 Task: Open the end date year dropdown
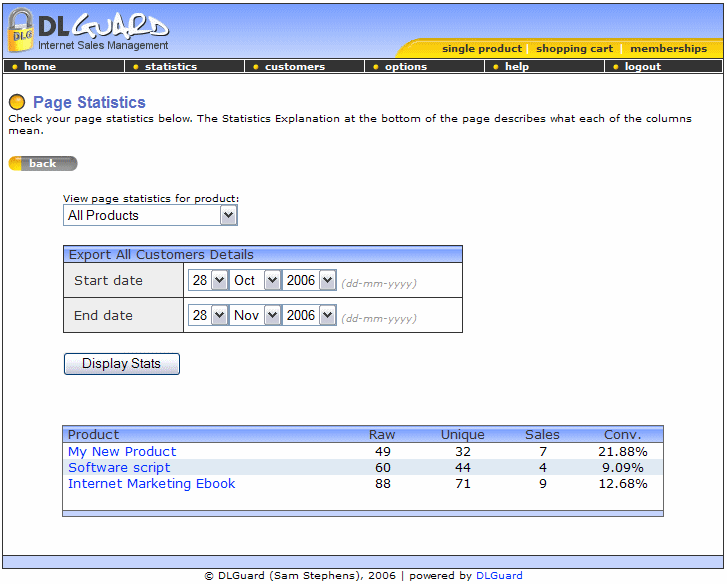tap(310, 316)
